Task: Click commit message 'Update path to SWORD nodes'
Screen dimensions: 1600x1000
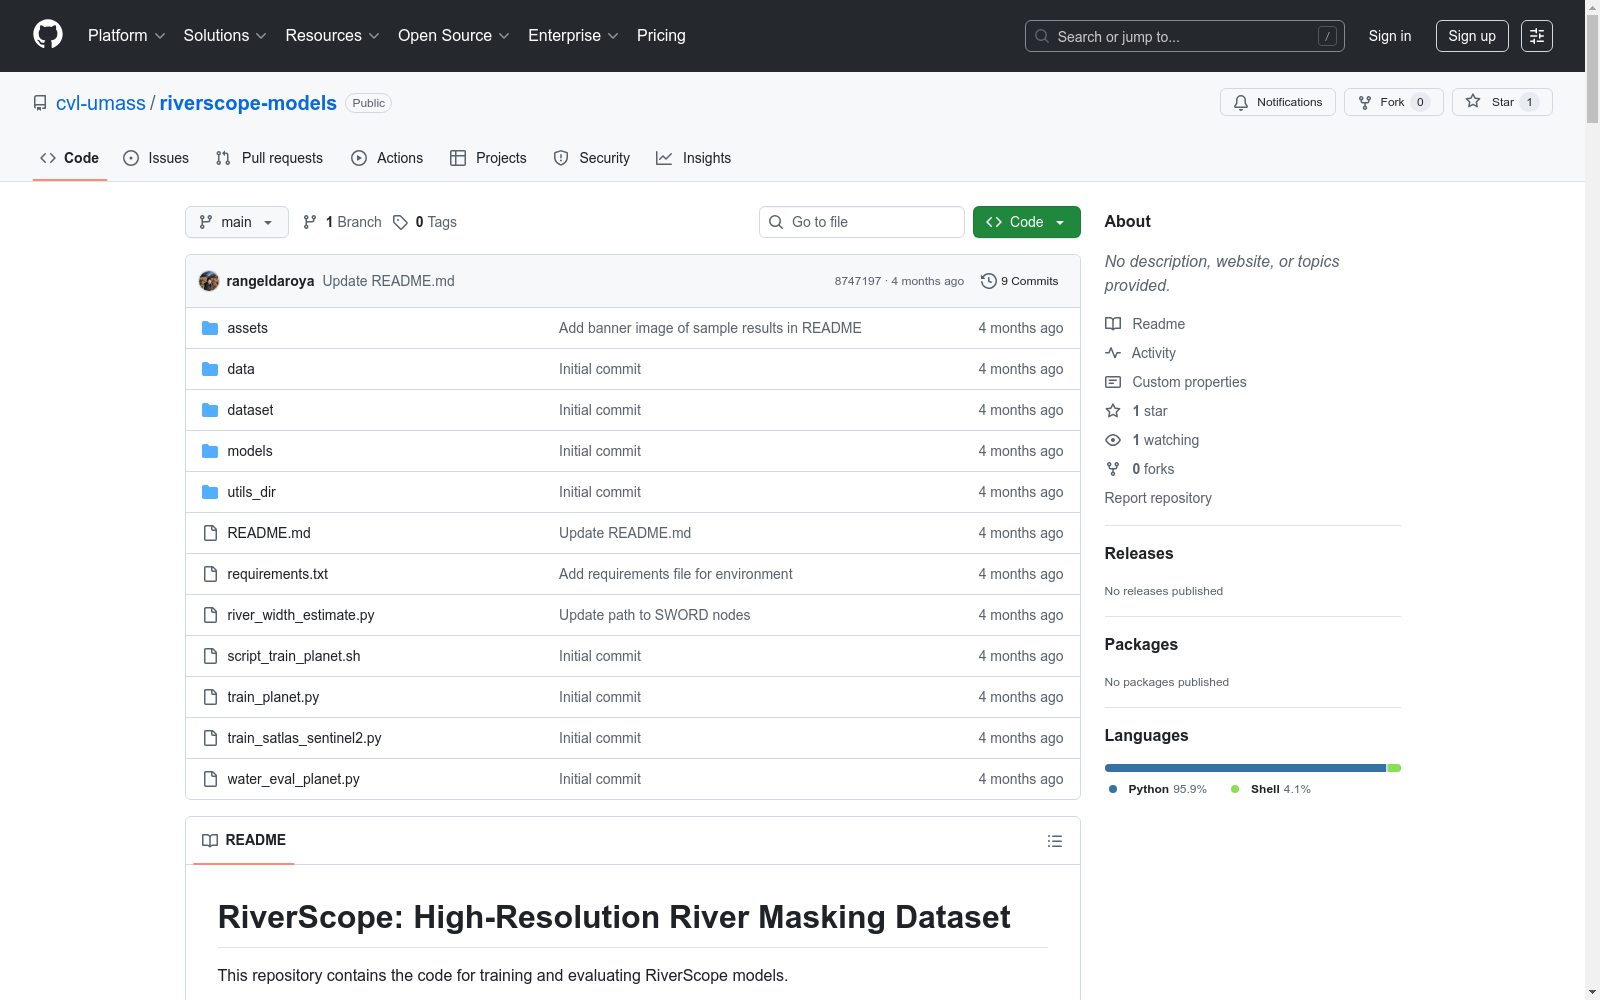Action: coord(654,615)
